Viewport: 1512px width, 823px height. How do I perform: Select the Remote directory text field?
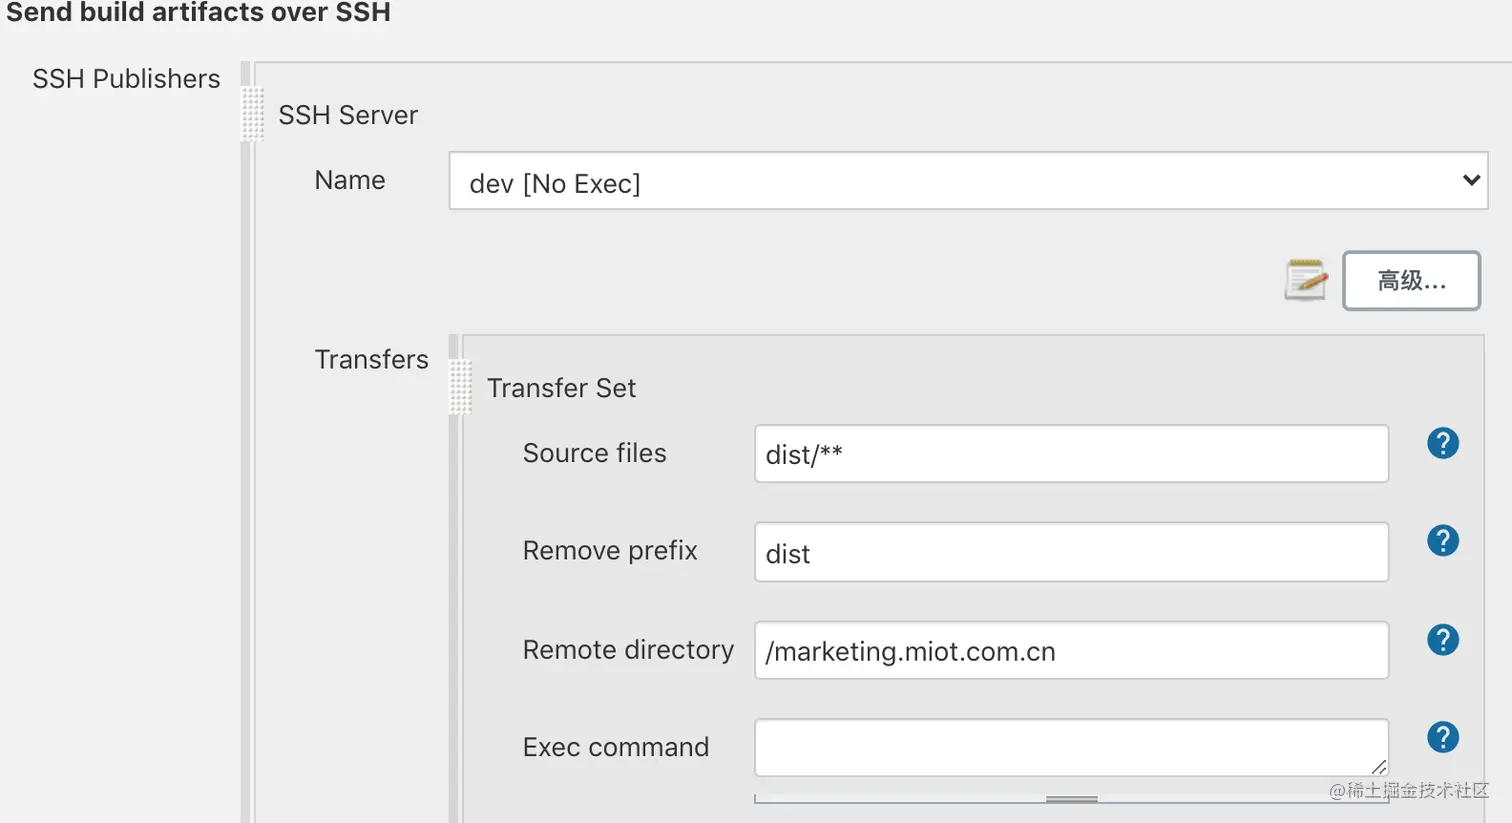point(1070,651)
